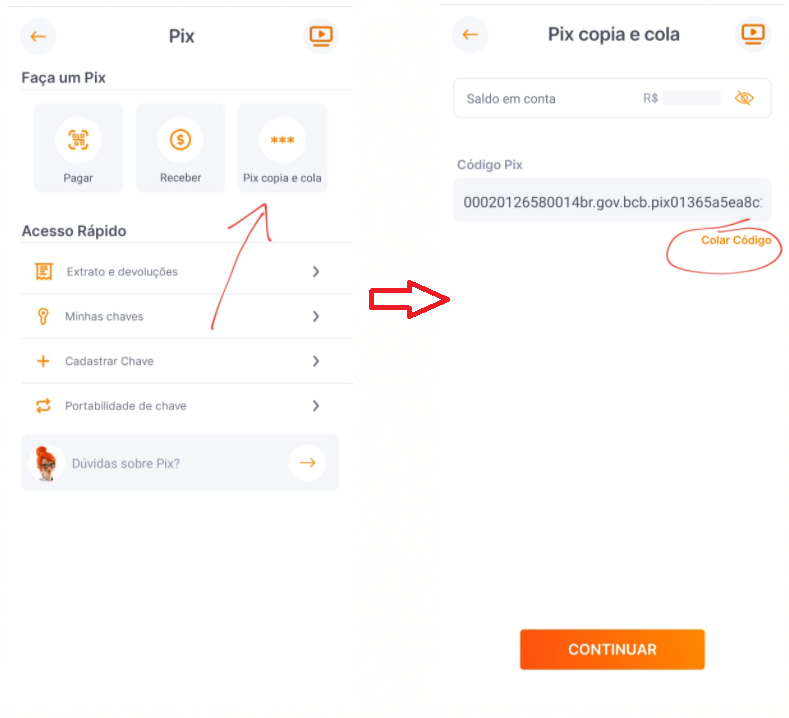The width and height of the screenshot is (789, 718).
Task: Expand Minhas chaves chevron arrow
Action: [315, 316]
